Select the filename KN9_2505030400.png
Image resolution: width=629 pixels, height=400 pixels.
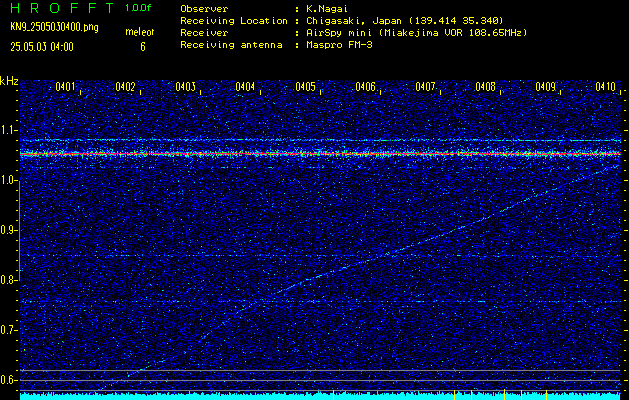[x=54, y=27]
